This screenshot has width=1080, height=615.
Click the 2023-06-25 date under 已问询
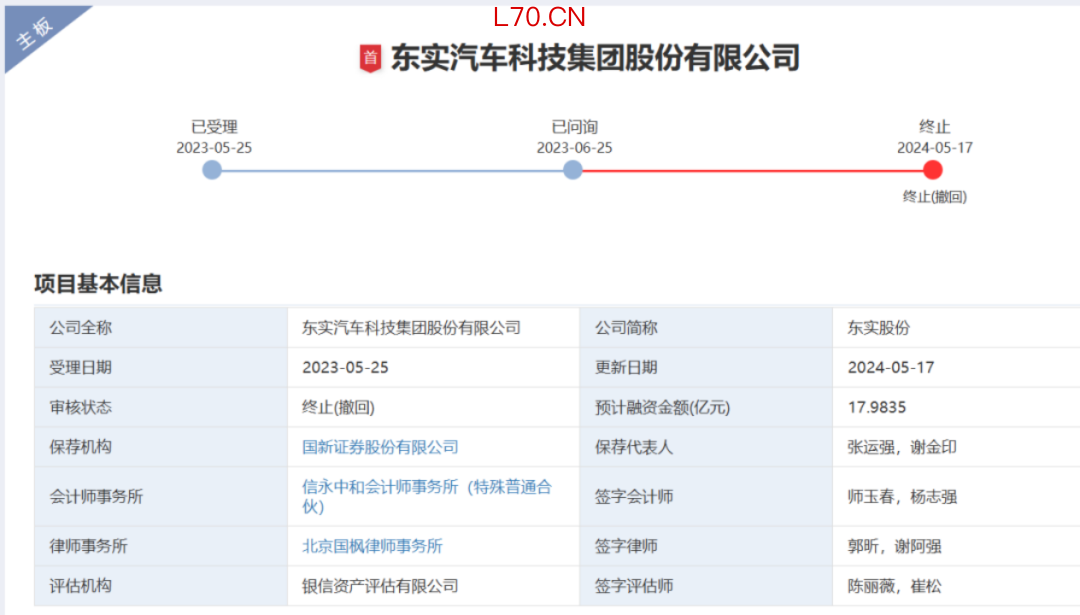[574, 148]
